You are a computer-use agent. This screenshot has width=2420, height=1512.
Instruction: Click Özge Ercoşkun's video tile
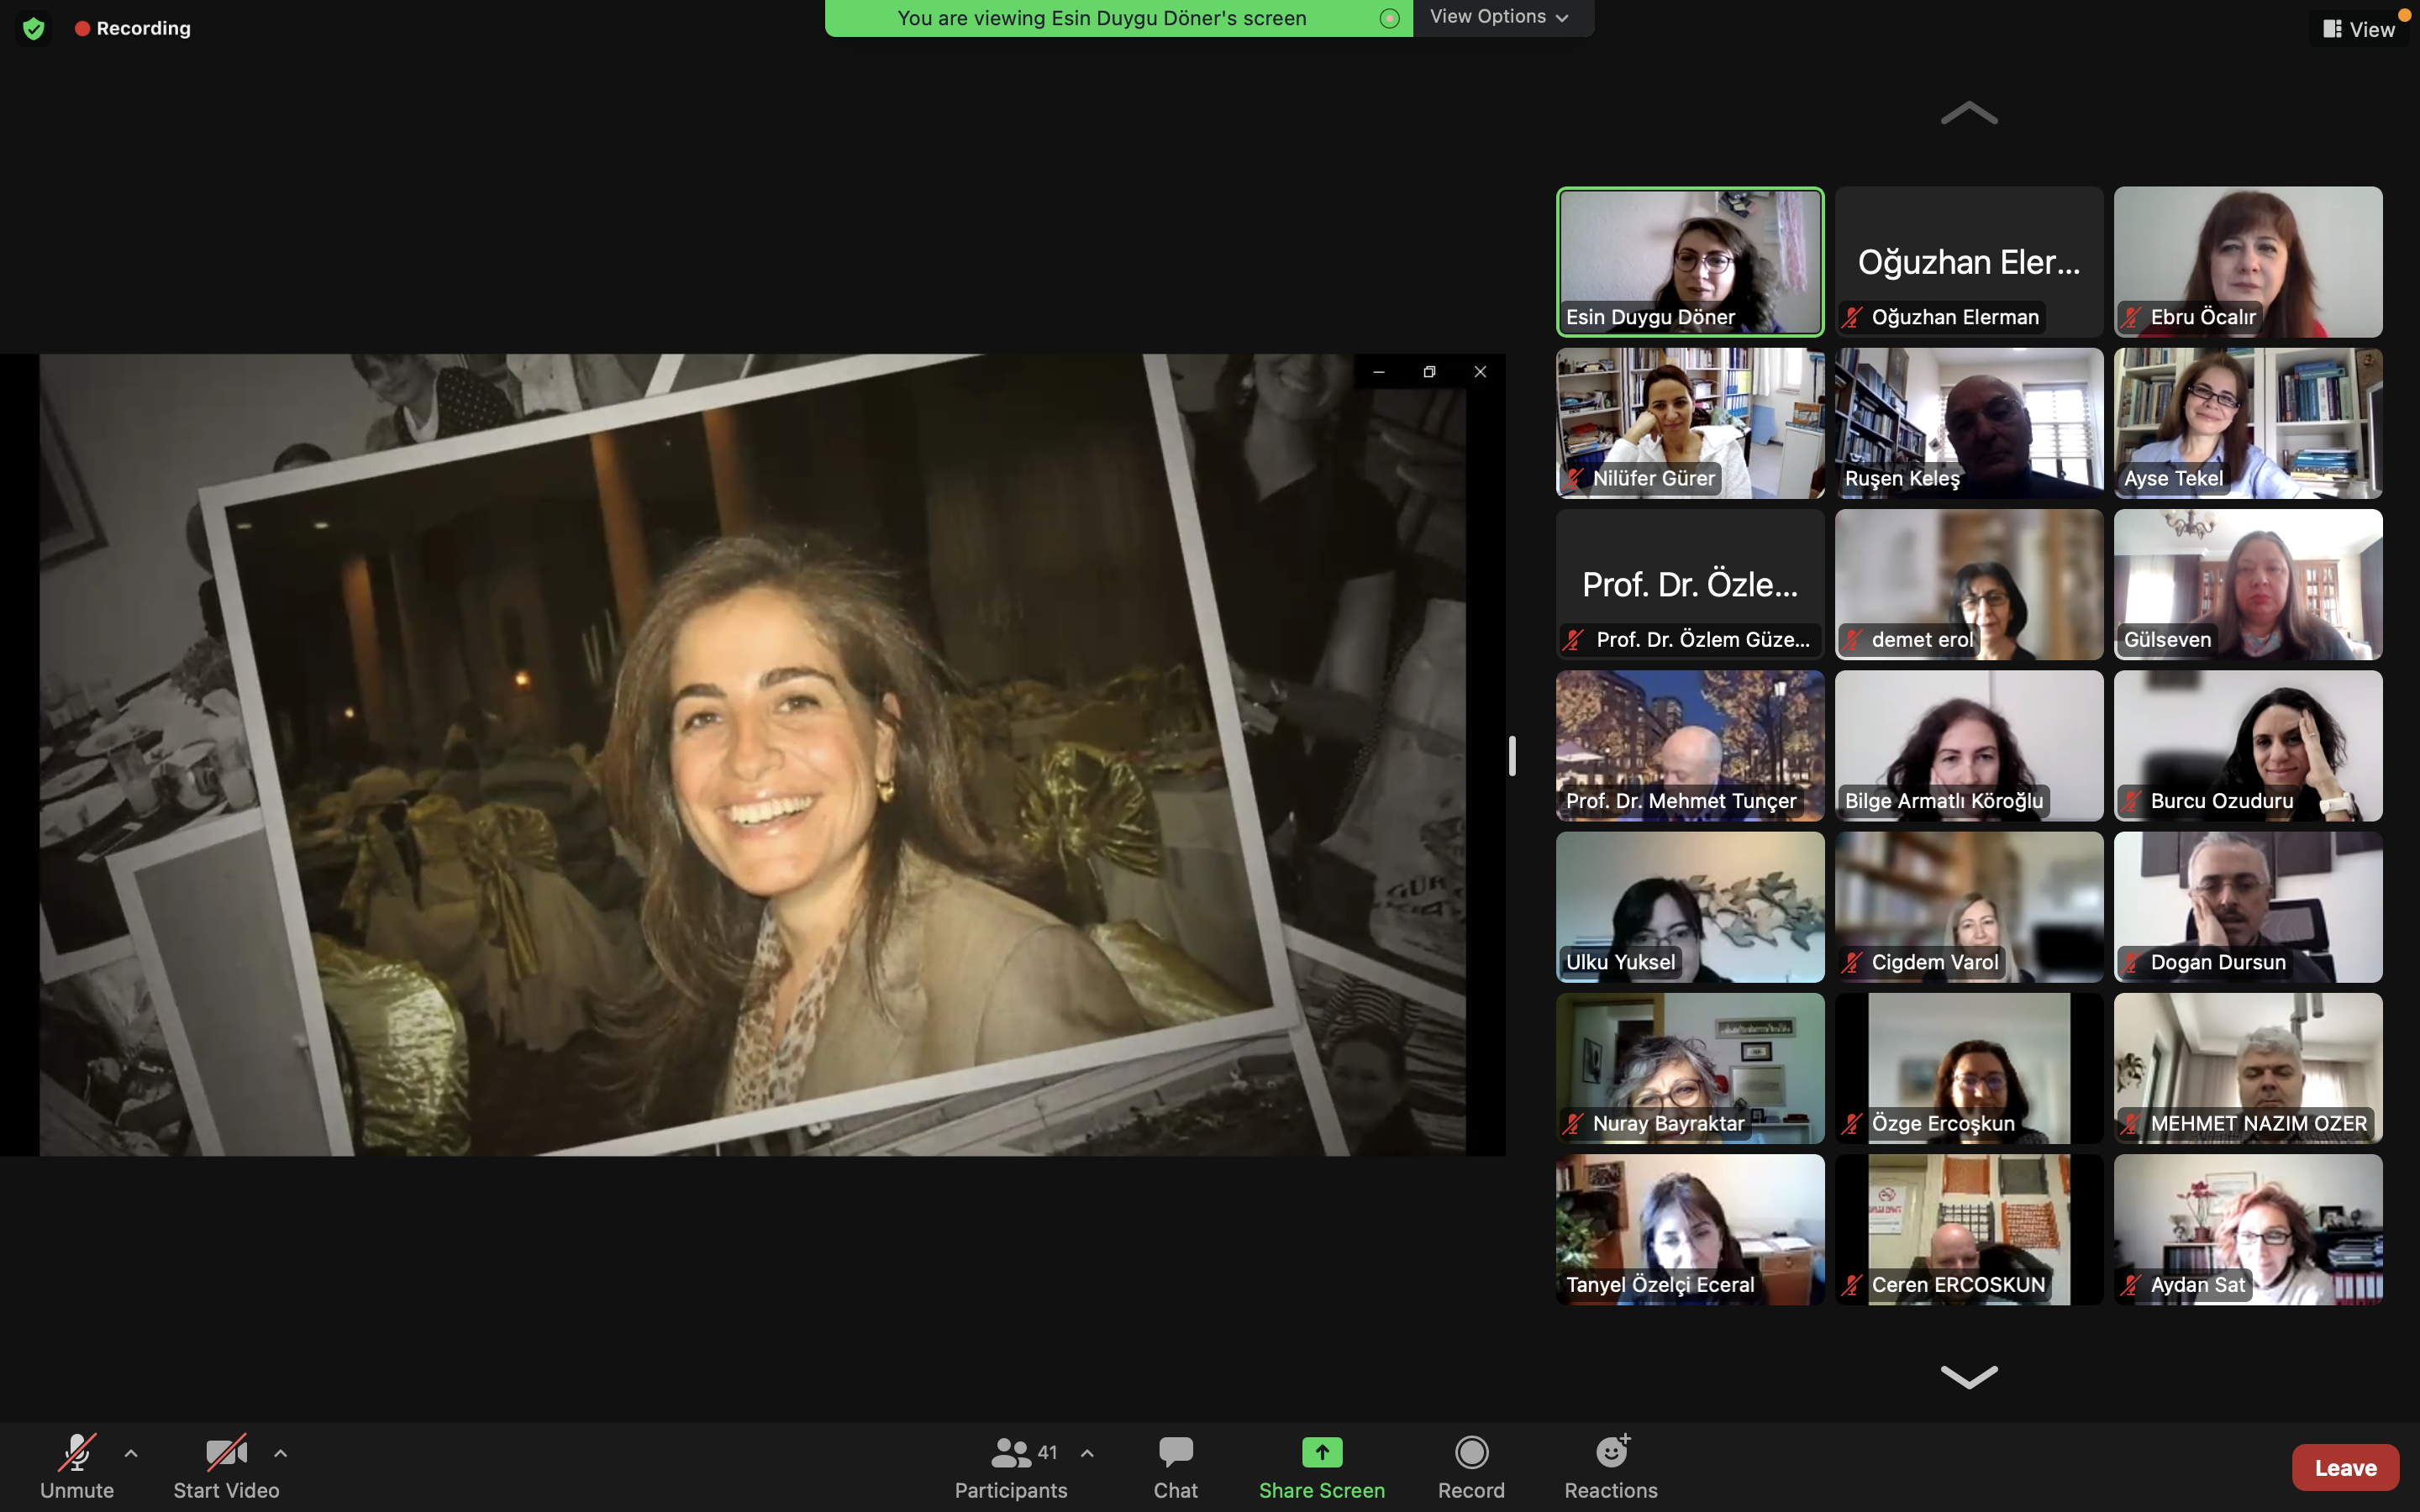pyautogui.click(x=1969, y=1068)
